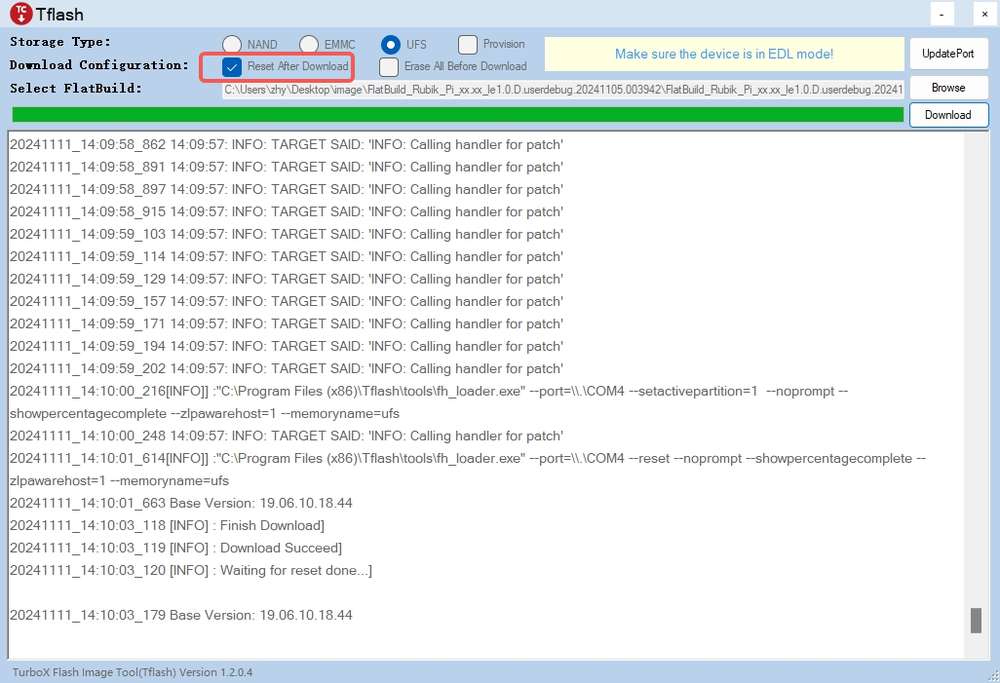Image resolution: width=1000 pixels, height=683 pixels.
Task: Click log line with --setactivepartition=1 command
Action: pyautogui.click(x=429, y=402)
